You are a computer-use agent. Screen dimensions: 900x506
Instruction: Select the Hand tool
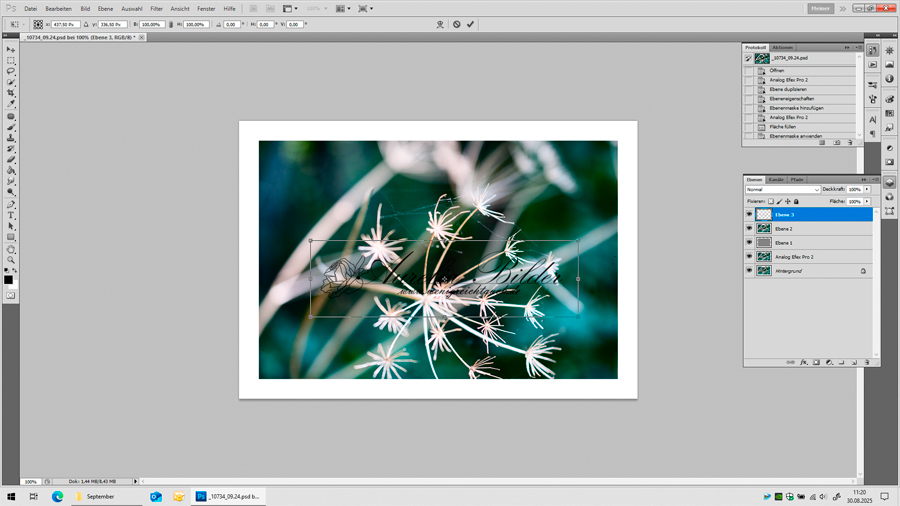[x=11, y=249]
